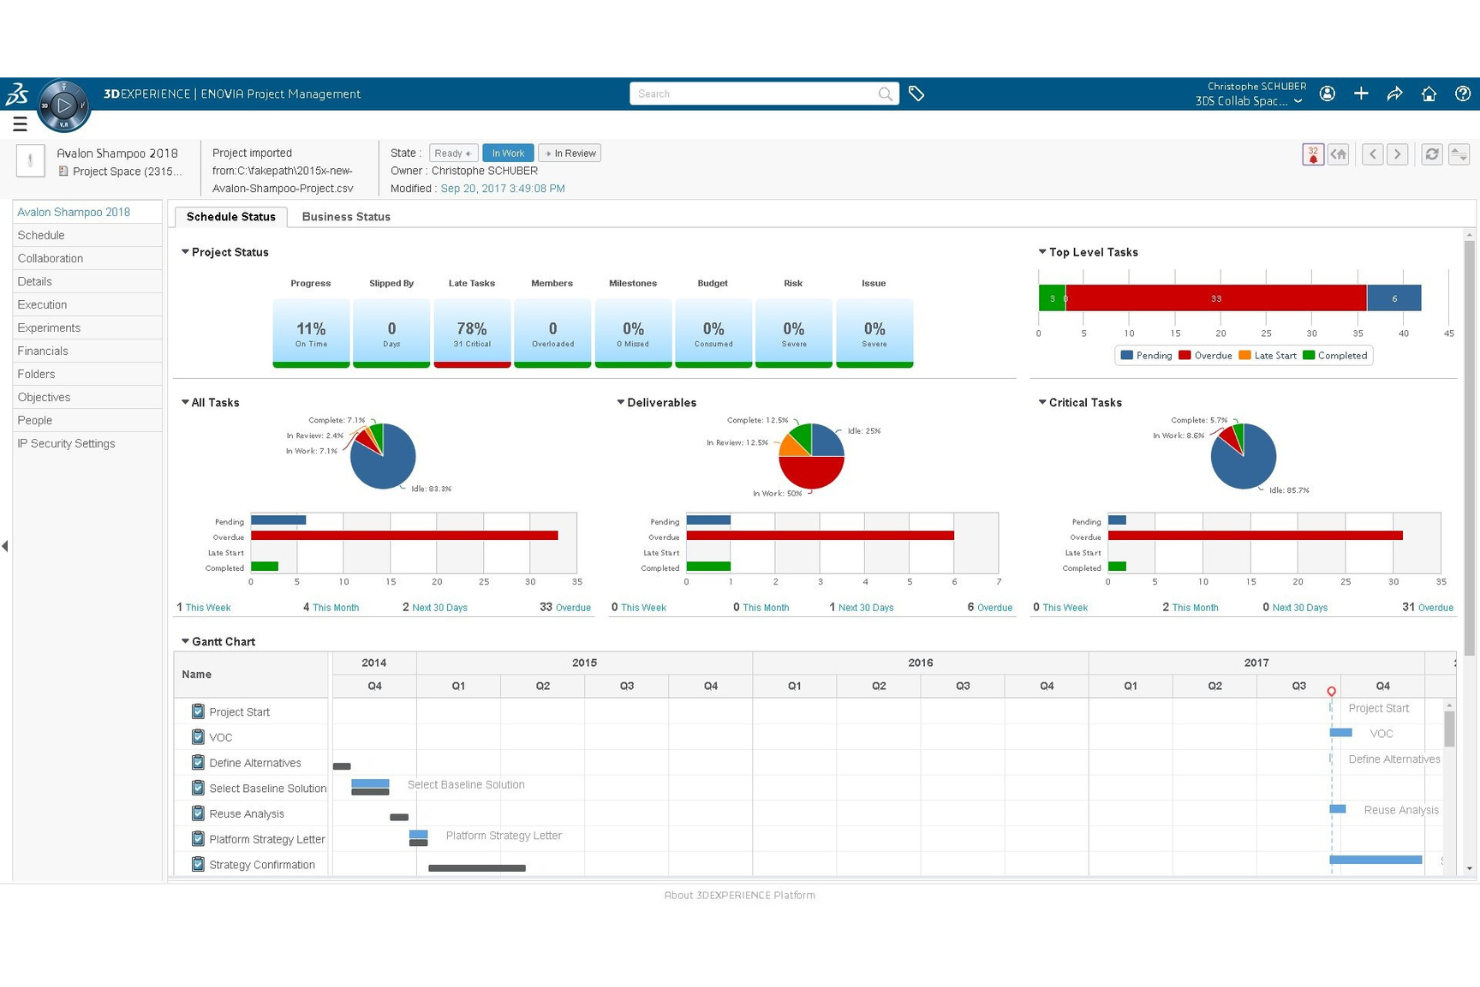Click the In Work state button
Image resolution: width=1480 pixels, height=987 pixels.
508,153
